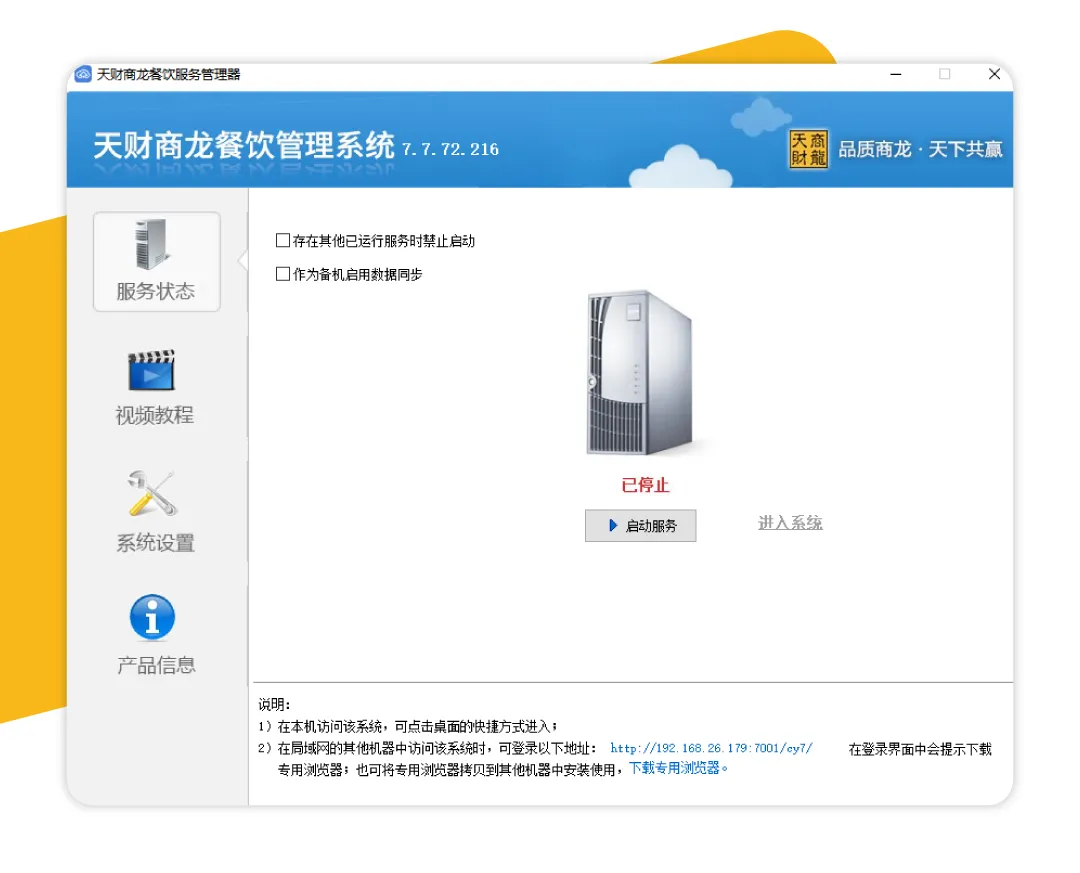Open the 产品信息 info icon
This screenshot has height=873, width=1080.
152,617
